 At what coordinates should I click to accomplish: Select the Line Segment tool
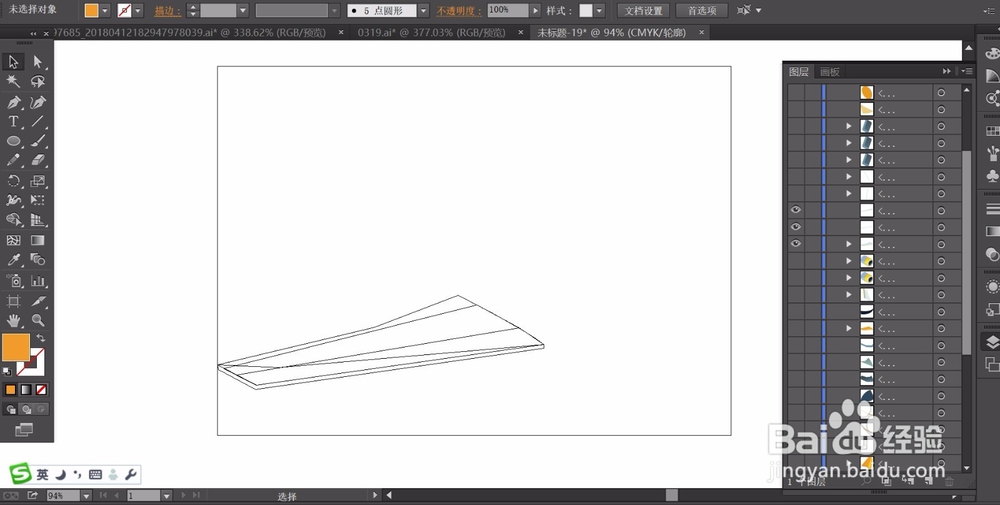38,121
